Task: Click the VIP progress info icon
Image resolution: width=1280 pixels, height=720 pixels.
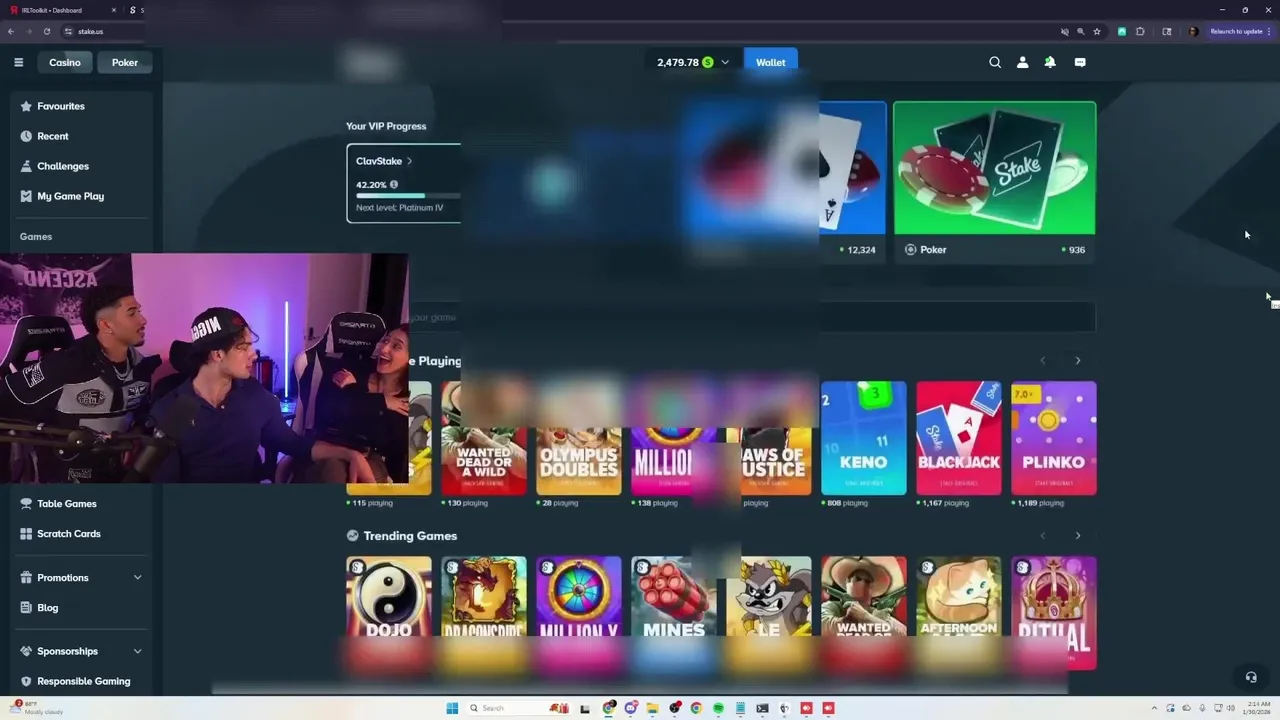Action: [x=393, y=184]
